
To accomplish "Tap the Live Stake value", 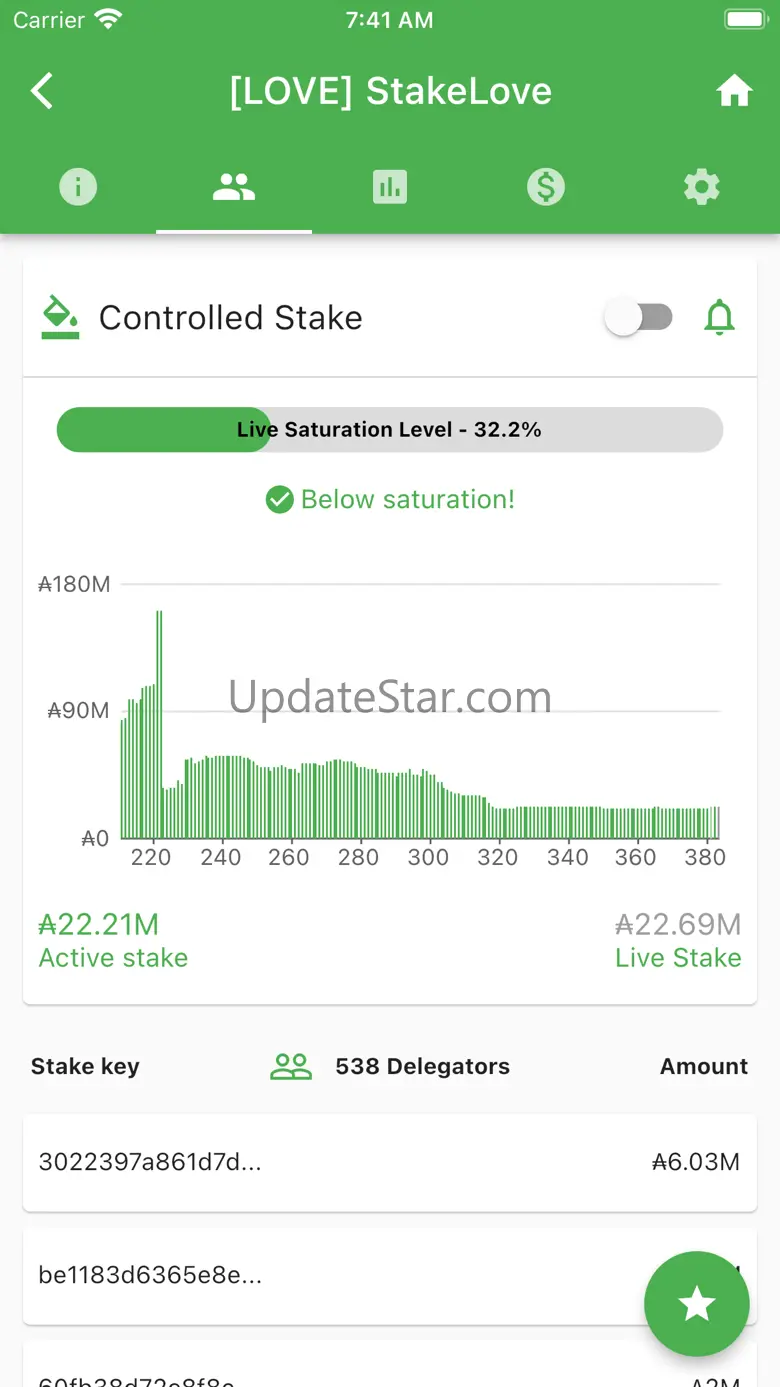I will tap(678, 925).
